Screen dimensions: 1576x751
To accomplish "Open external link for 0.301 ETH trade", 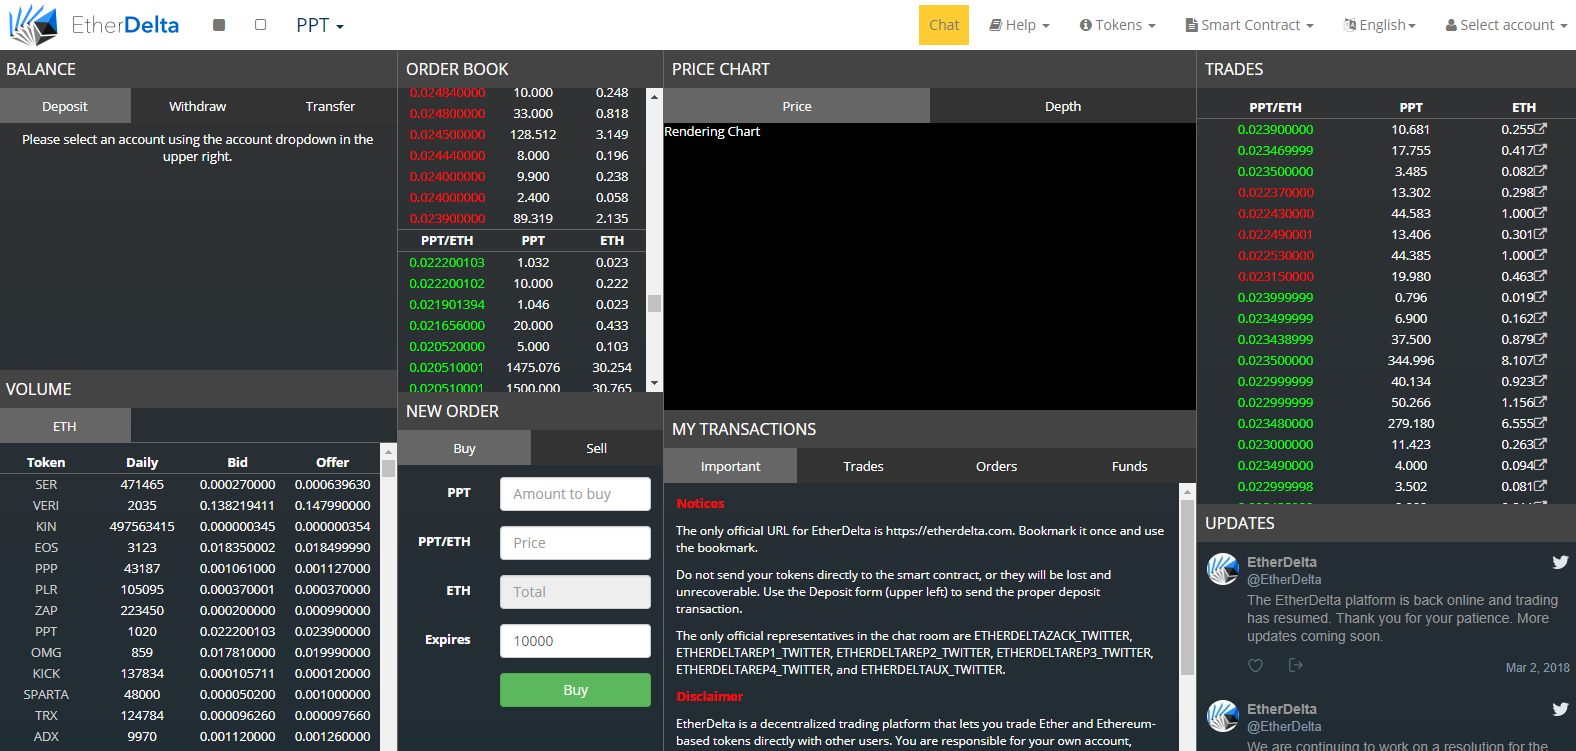I will pyautogui.click(x=1541, y=234).
